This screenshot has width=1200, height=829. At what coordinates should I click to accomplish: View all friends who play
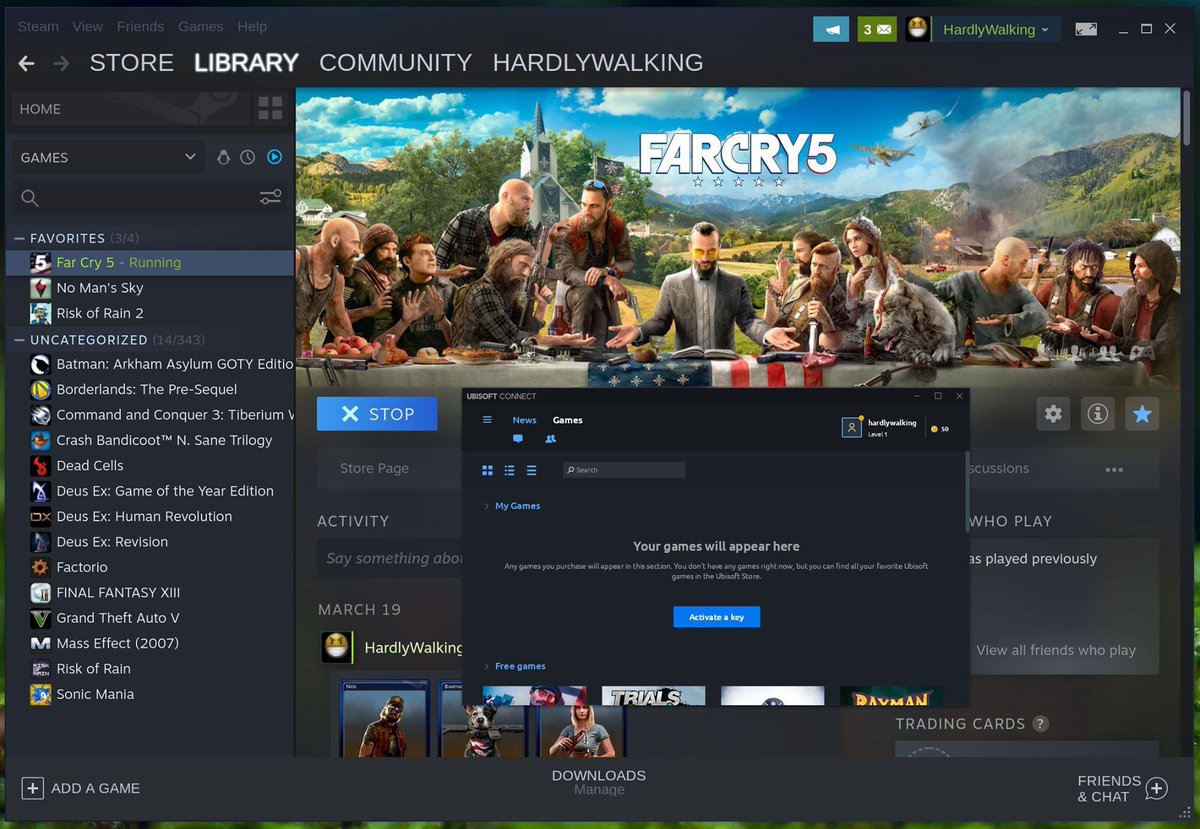click(x=1056, y=650)
